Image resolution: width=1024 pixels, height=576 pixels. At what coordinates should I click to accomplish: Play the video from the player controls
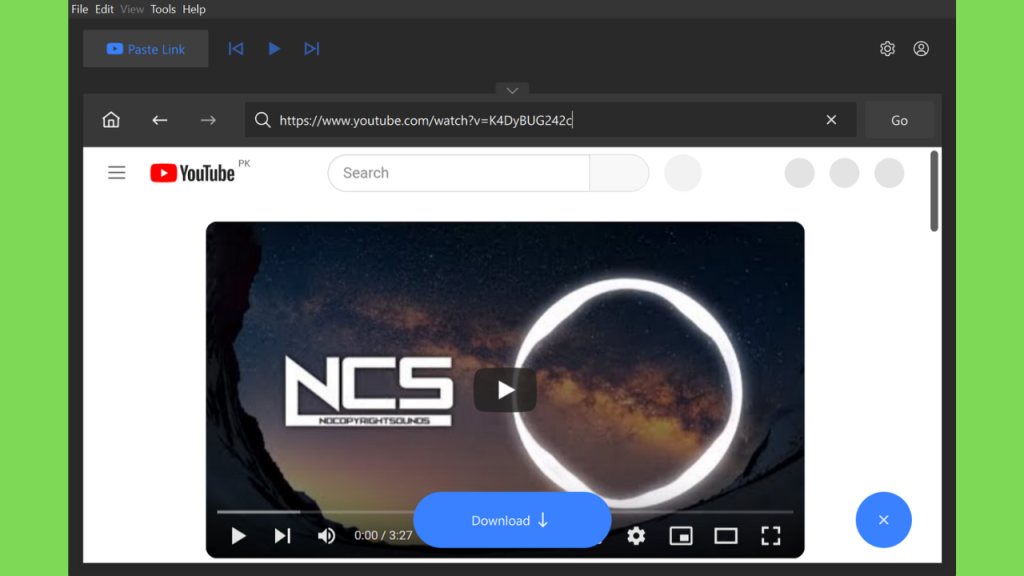(239, 536)
